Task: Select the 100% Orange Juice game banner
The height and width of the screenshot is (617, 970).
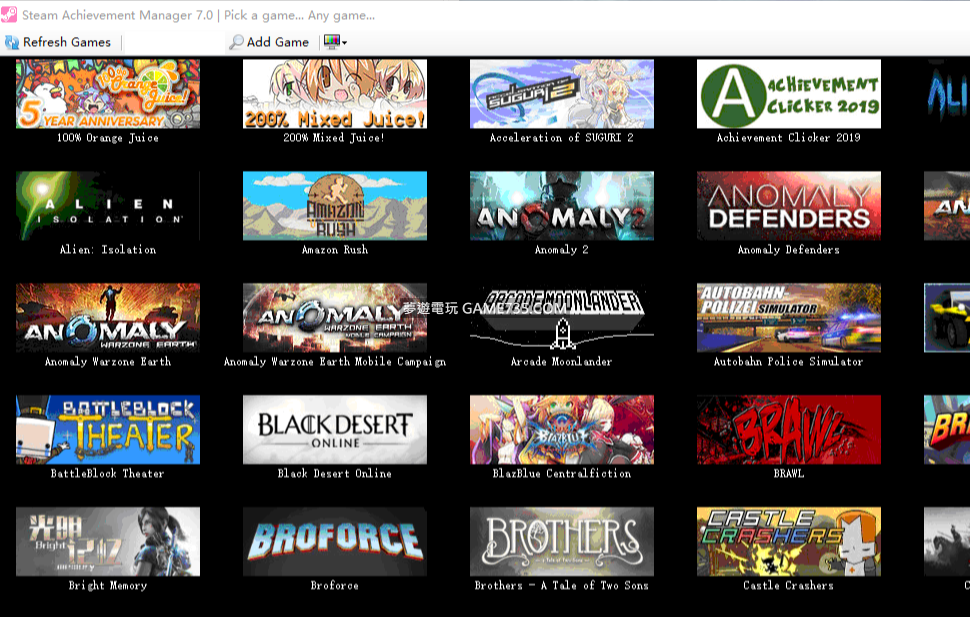Action: click(x=108, y=93)
